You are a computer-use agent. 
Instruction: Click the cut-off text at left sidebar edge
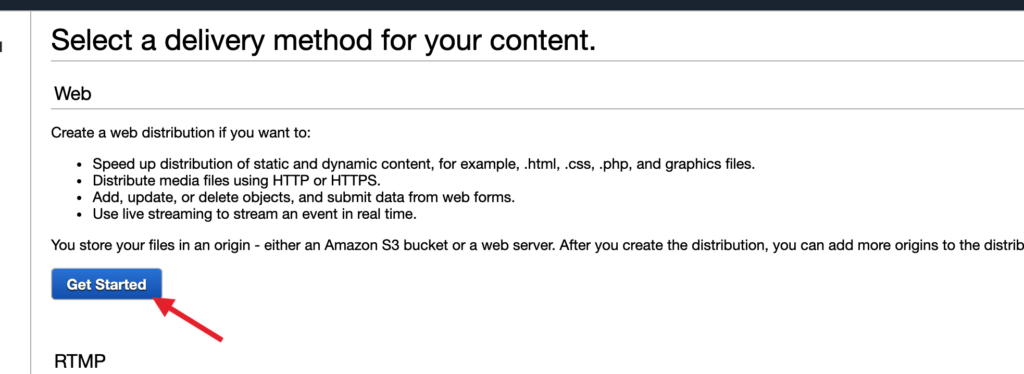click(x=2, y=47)
